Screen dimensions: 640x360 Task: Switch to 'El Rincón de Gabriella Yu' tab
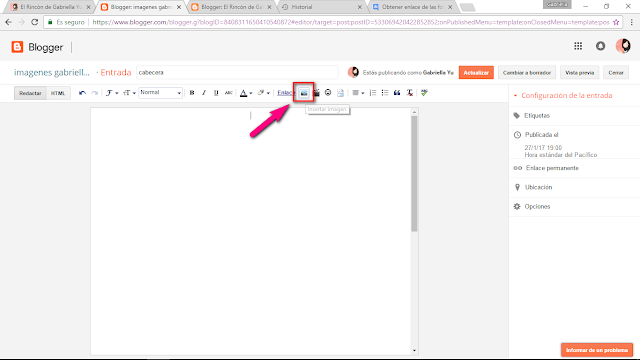click(51, 7)
